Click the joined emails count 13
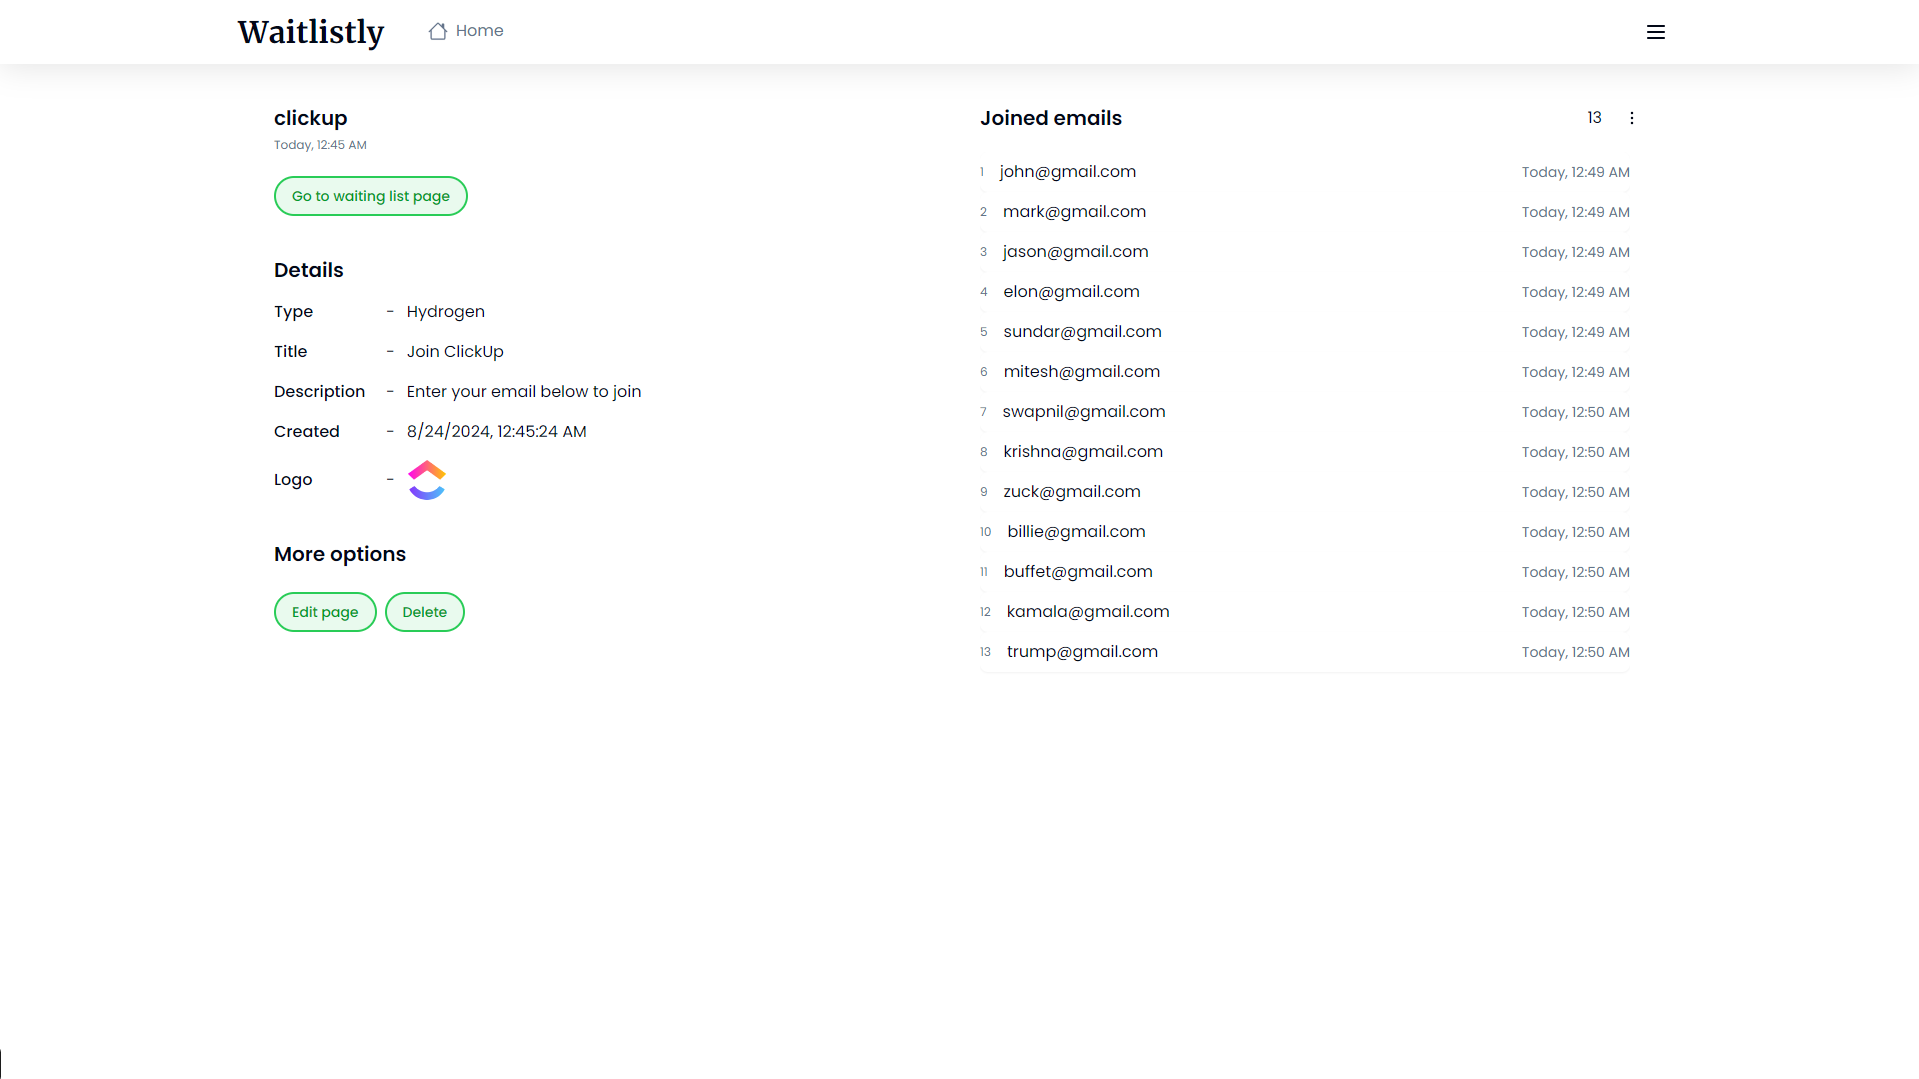The width and height of the screenshot is (1919, 1079). [1595, 118]
